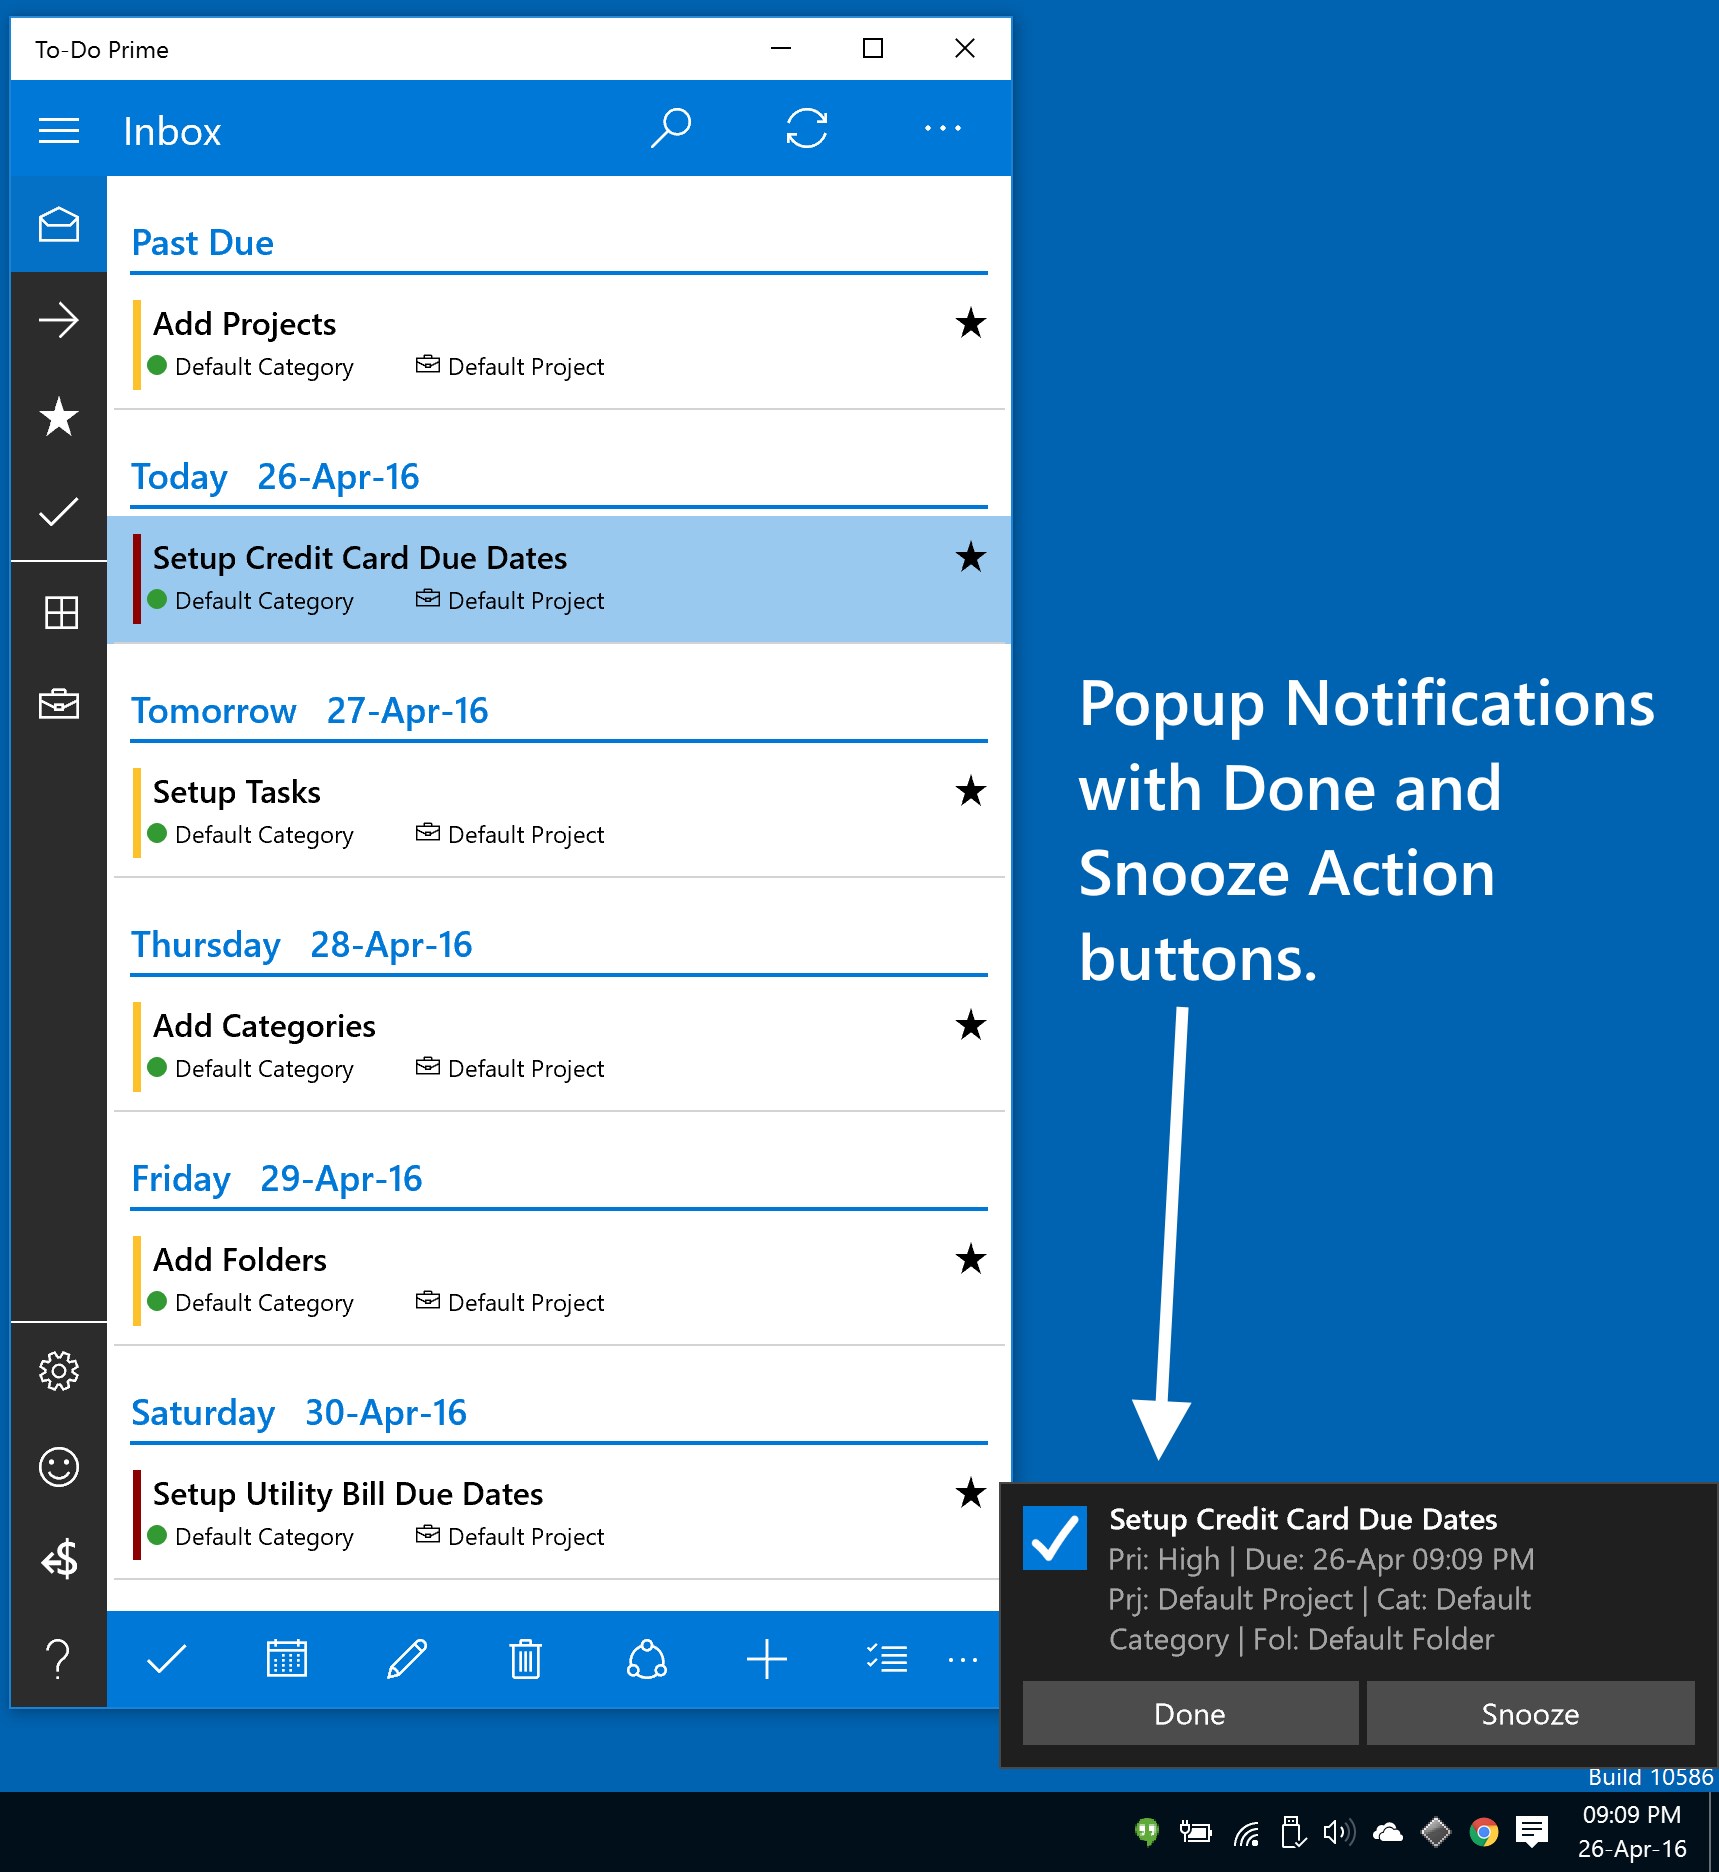The image size is (1719, 1872).
Task: Click the Friday 29-Apr-16 section header
Action: [277, 1179]
